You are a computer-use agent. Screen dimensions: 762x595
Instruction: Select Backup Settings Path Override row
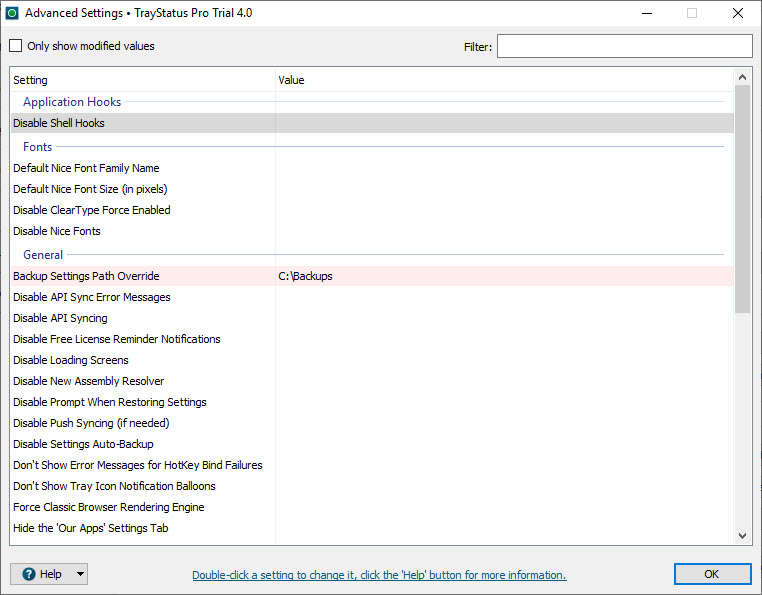point(86,276)
